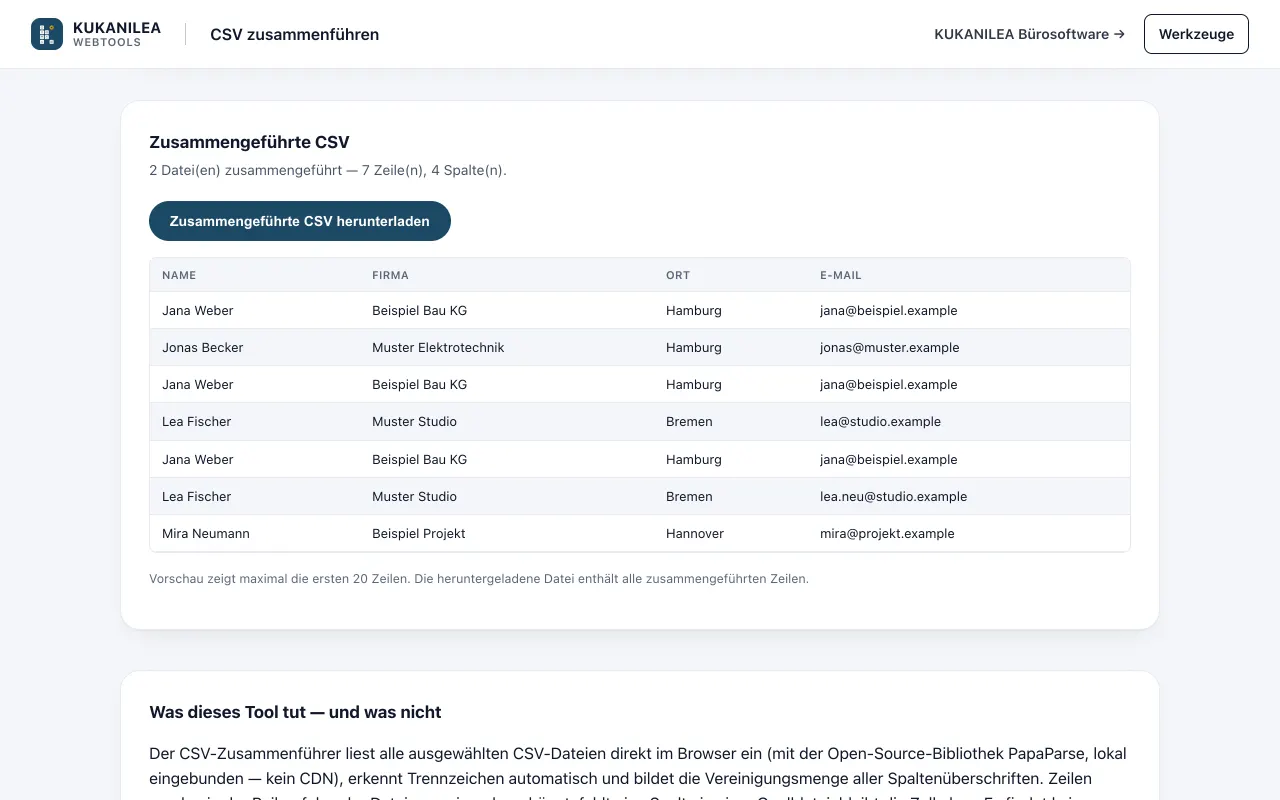This screenshot has height=800, width=1280.
Task: Click the Zusammengeführte CSV heading
Action: pos(249,142)
